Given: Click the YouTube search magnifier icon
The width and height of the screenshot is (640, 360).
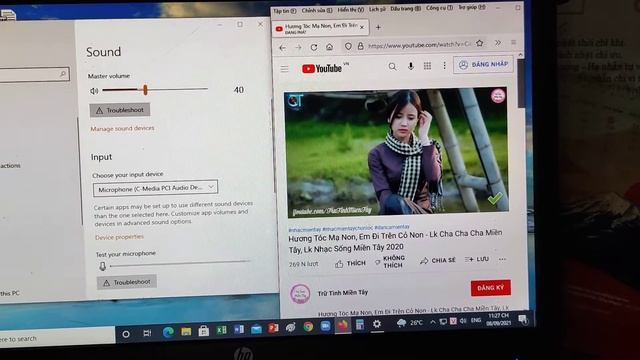Looking at the screenshot, I should tap(392, 67).
